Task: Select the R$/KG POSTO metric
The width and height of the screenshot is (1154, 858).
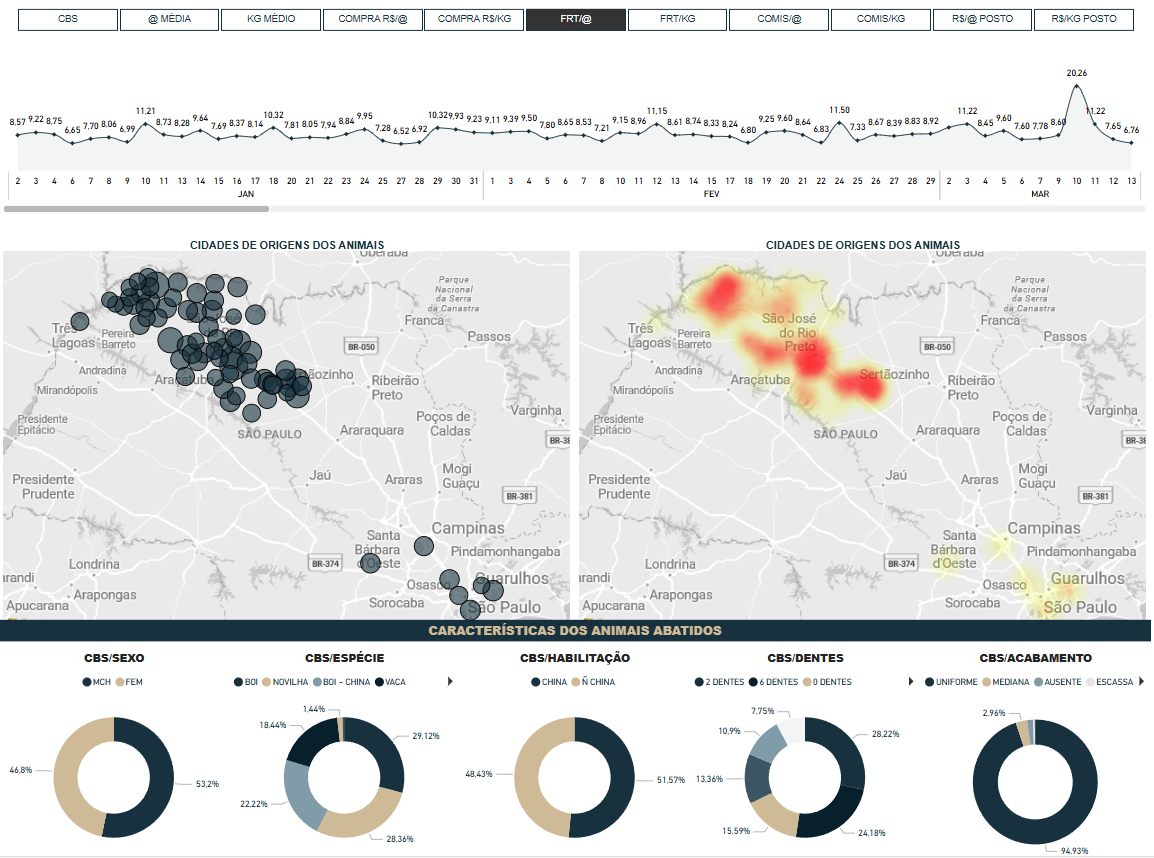Action: [1084, 20]
